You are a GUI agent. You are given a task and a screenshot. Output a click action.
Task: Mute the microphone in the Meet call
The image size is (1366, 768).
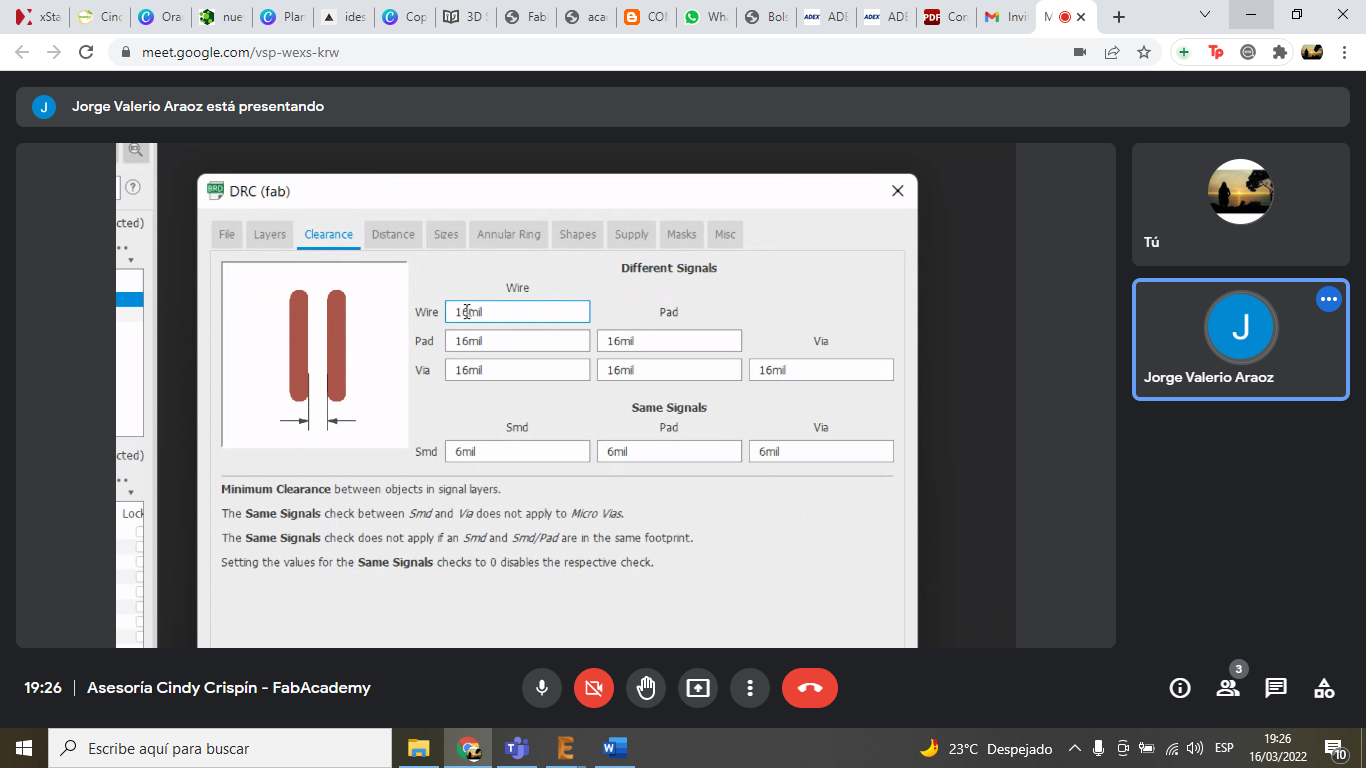[541, 688]
